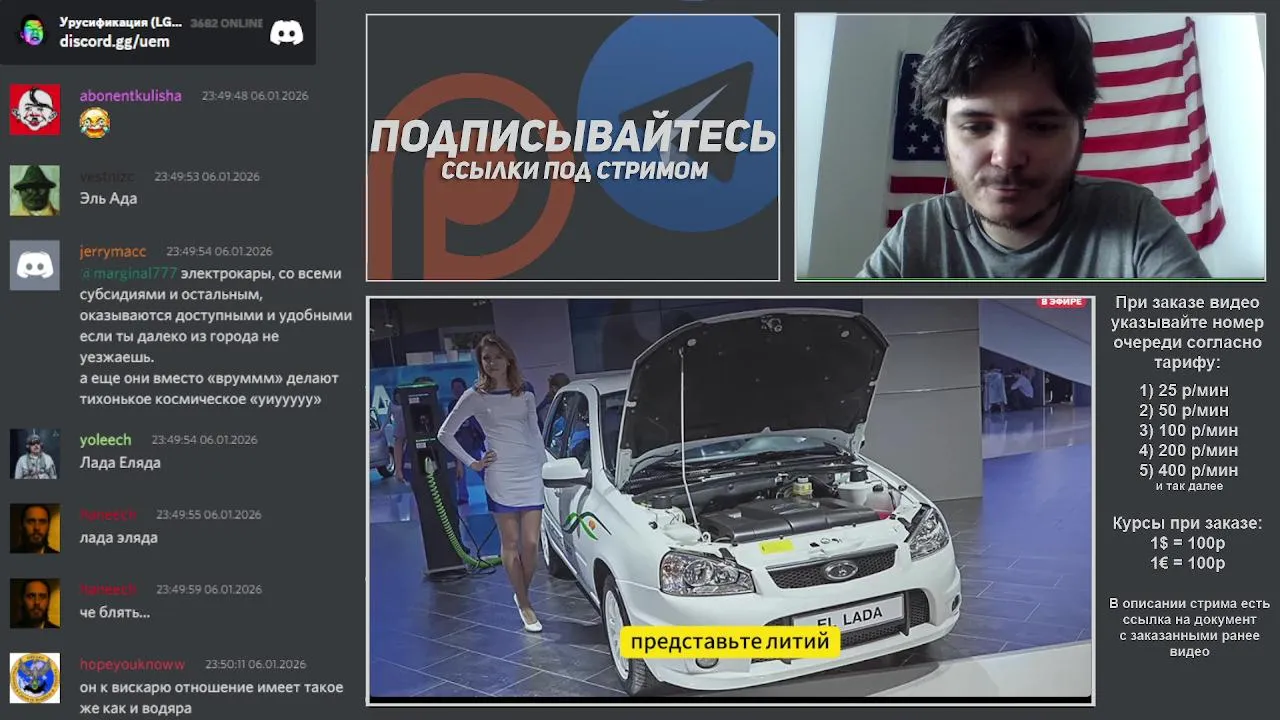Image resolution: width=1280 pixels, height=720 pixels.
Task: Click the 'Лада Еляда' chat message
Action: point(120,462)
